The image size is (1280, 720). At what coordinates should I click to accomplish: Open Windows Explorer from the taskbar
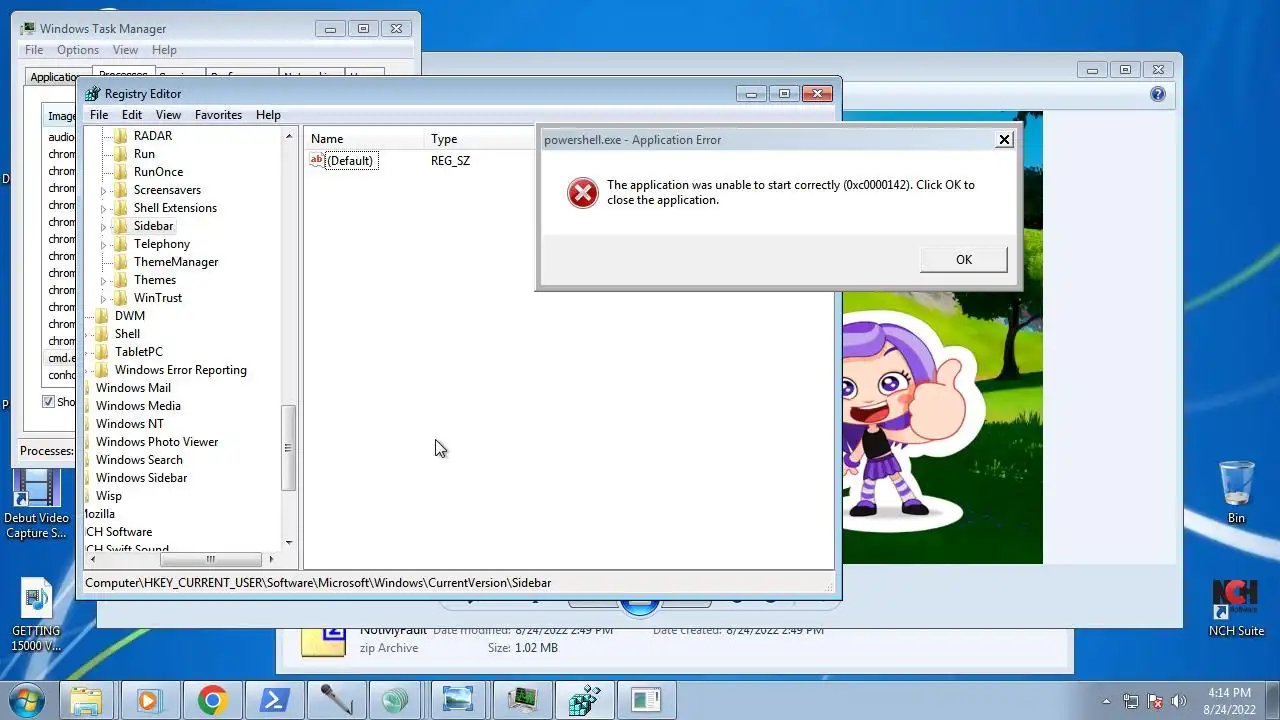[87, 700]
